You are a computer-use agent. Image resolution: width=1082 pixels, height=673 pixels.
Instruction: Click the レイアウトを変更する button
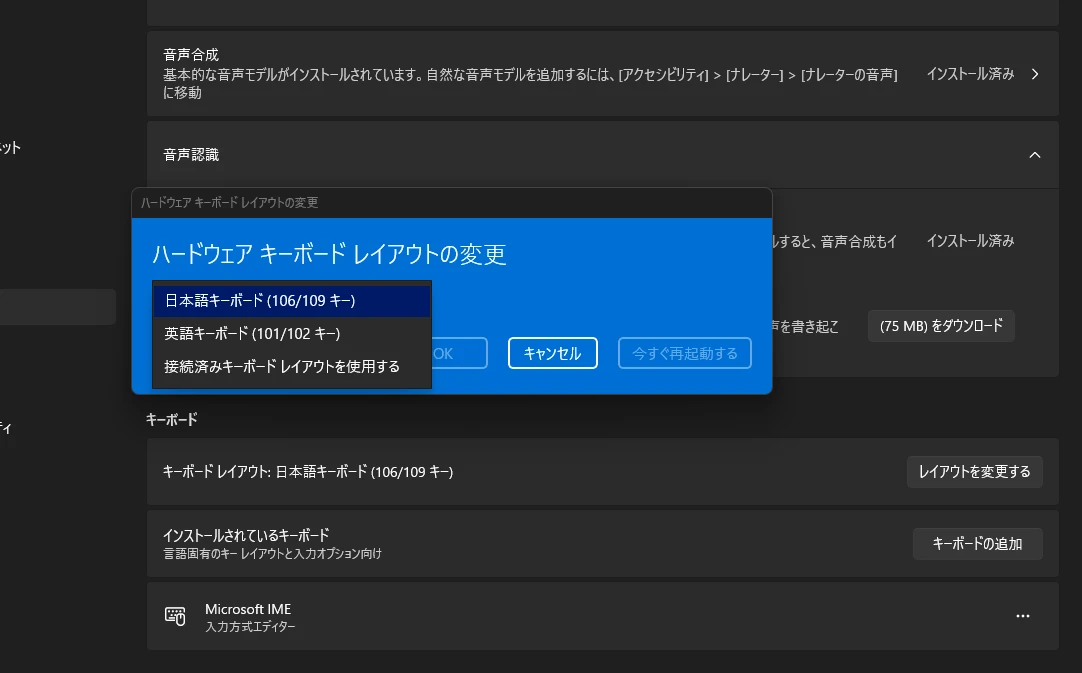pos(974,471)
